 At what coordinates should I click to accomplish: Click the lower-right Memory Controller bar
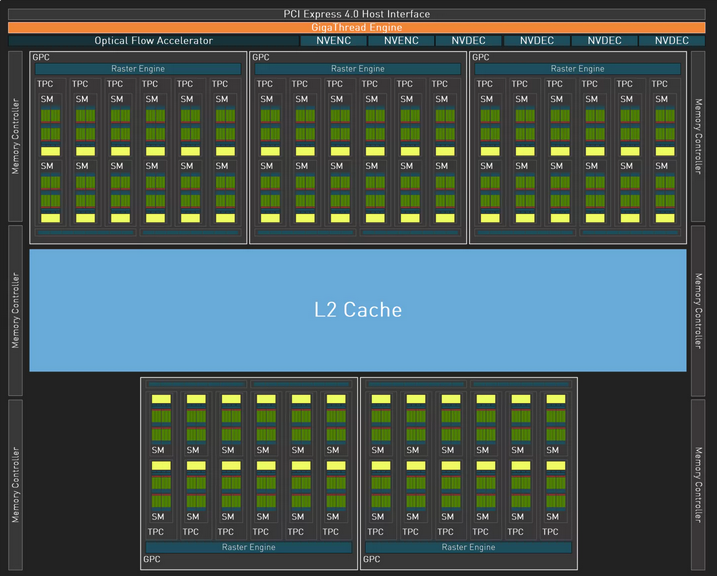pos(698,485)
